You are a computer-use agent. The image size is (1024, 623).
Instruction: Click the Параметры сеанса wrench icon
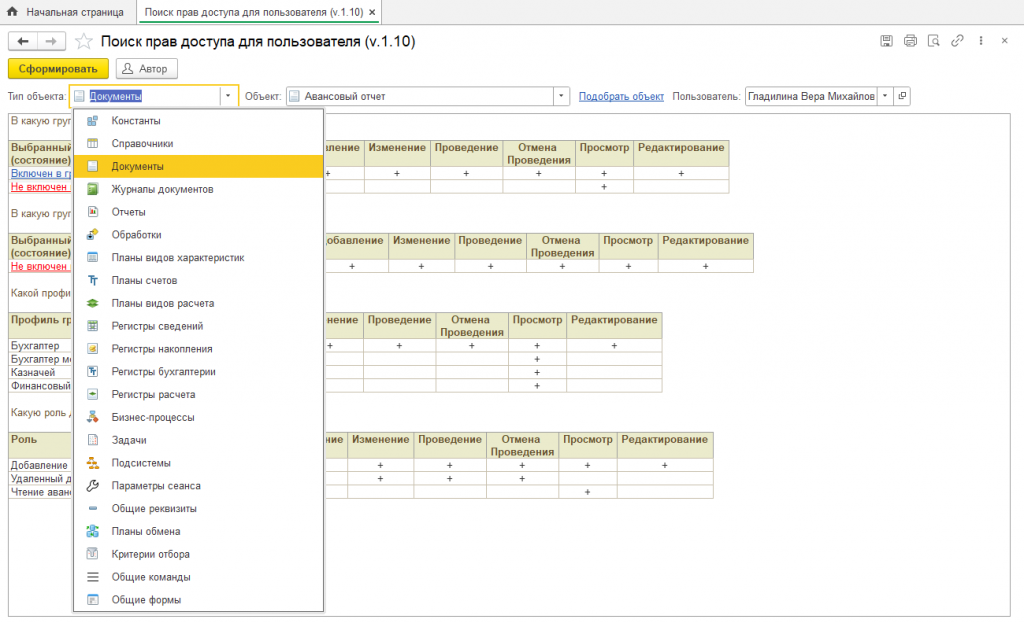pyautogui.click(x=93, y=486)
